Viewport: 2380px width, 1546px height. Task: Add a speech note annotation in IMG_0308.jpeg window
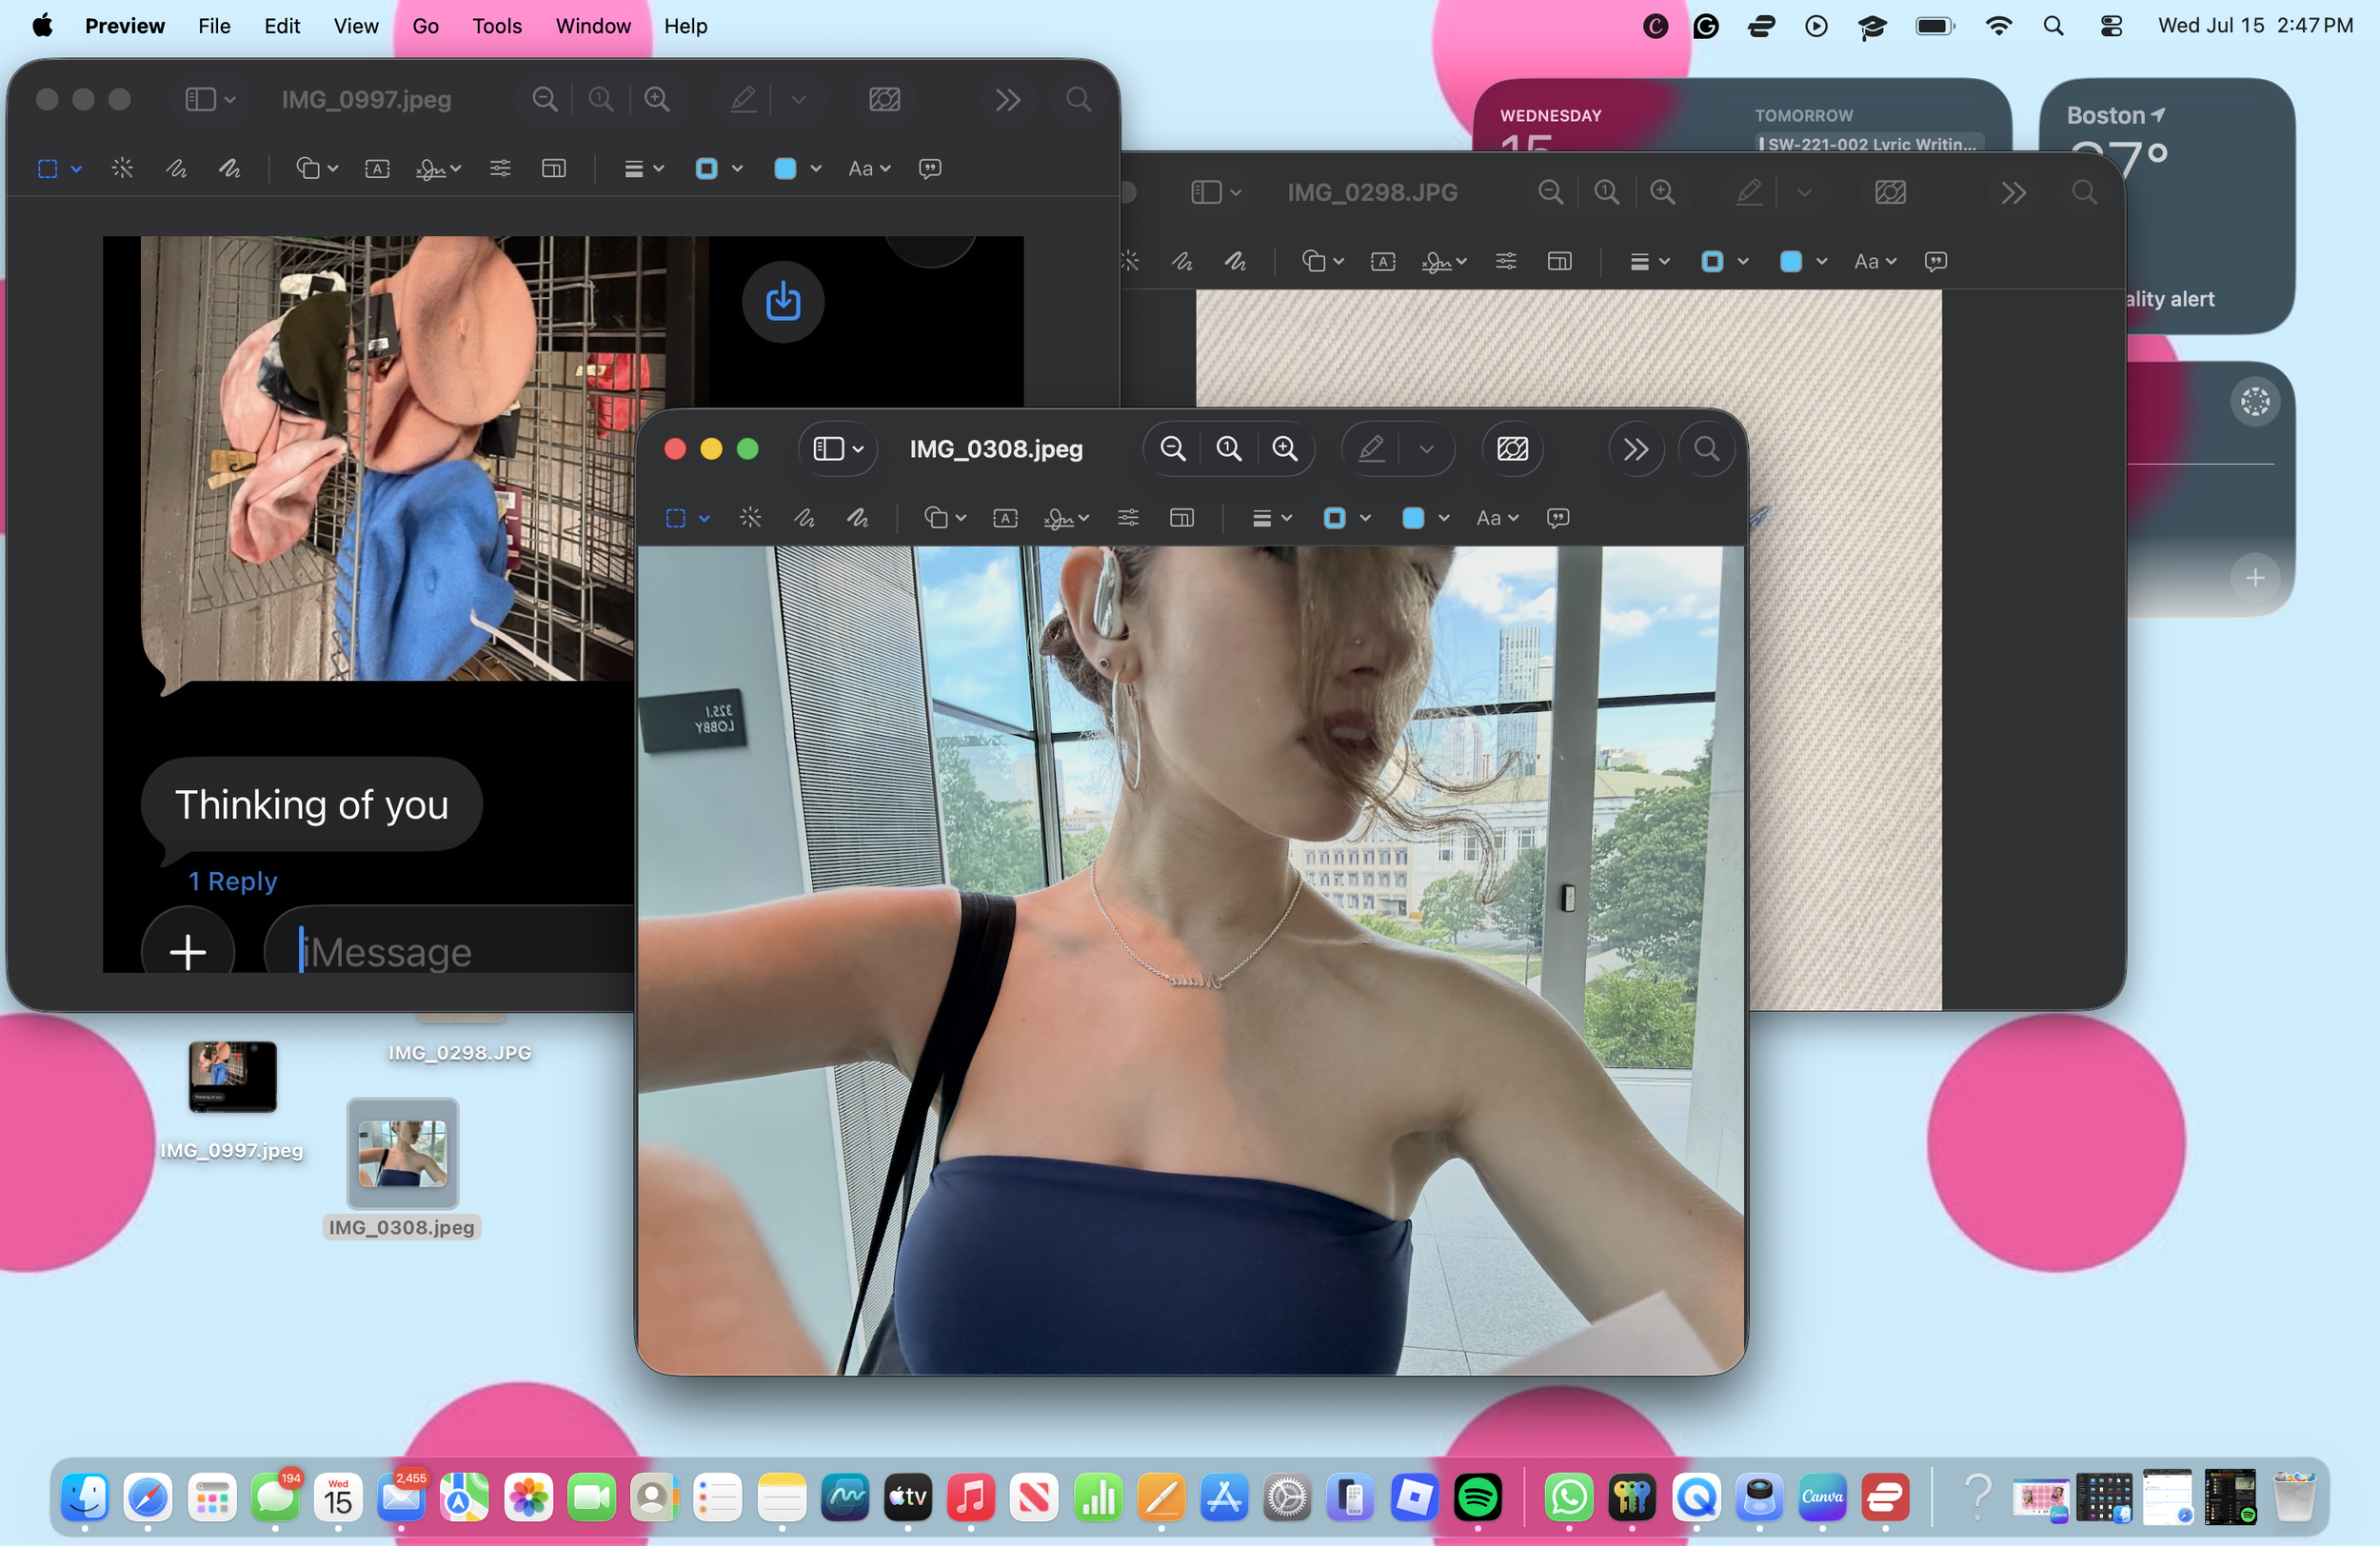(x=1558, y=518)
